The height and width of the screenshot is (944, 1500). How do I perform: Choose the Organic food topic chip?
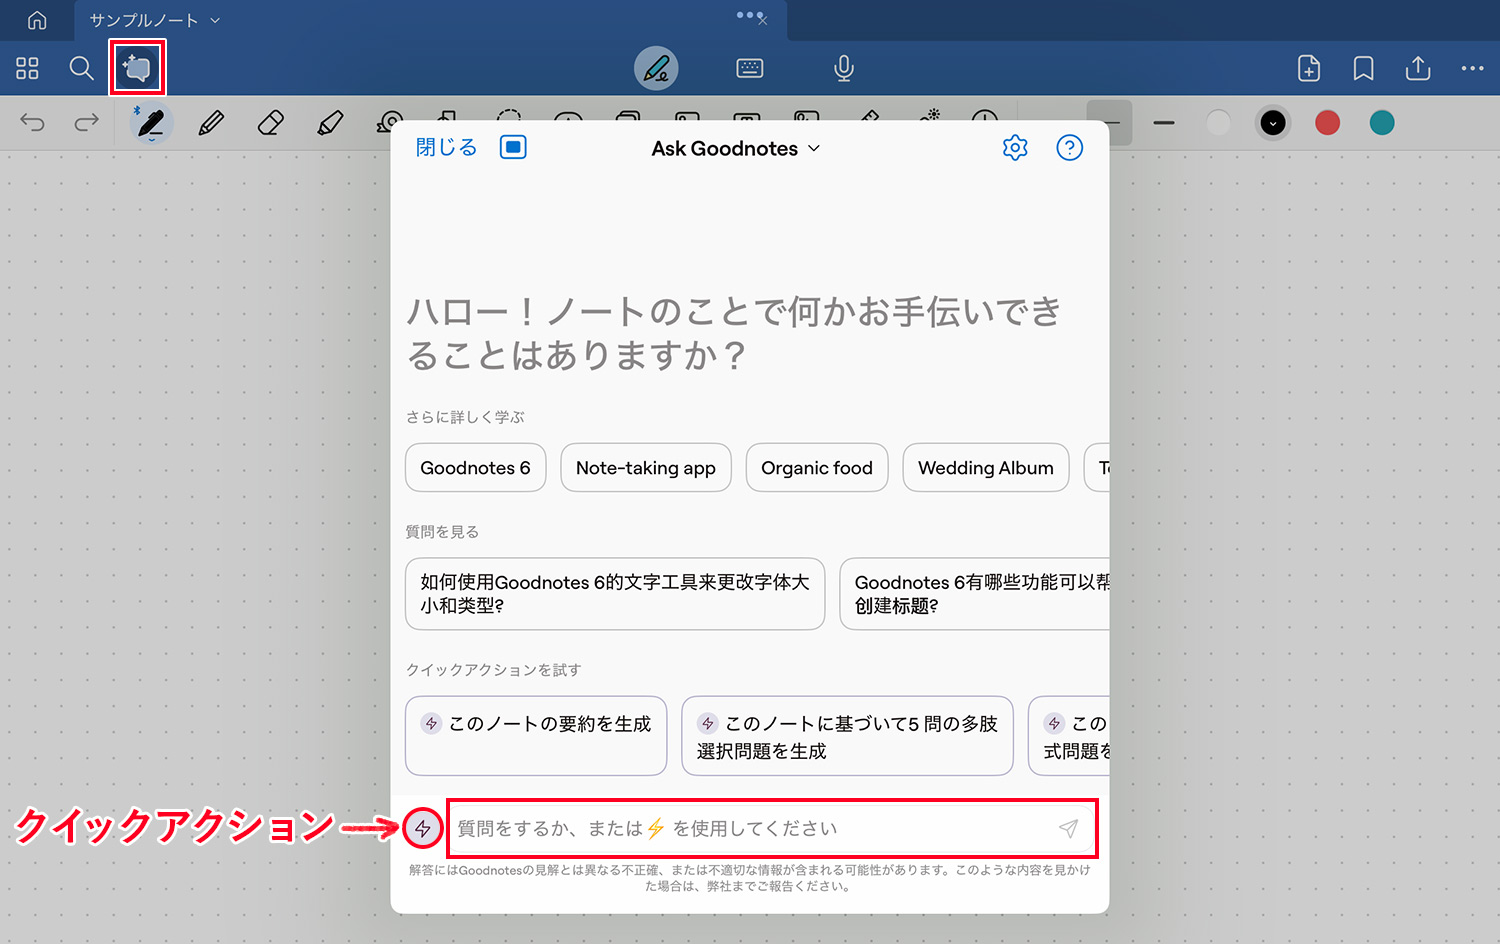817,467
